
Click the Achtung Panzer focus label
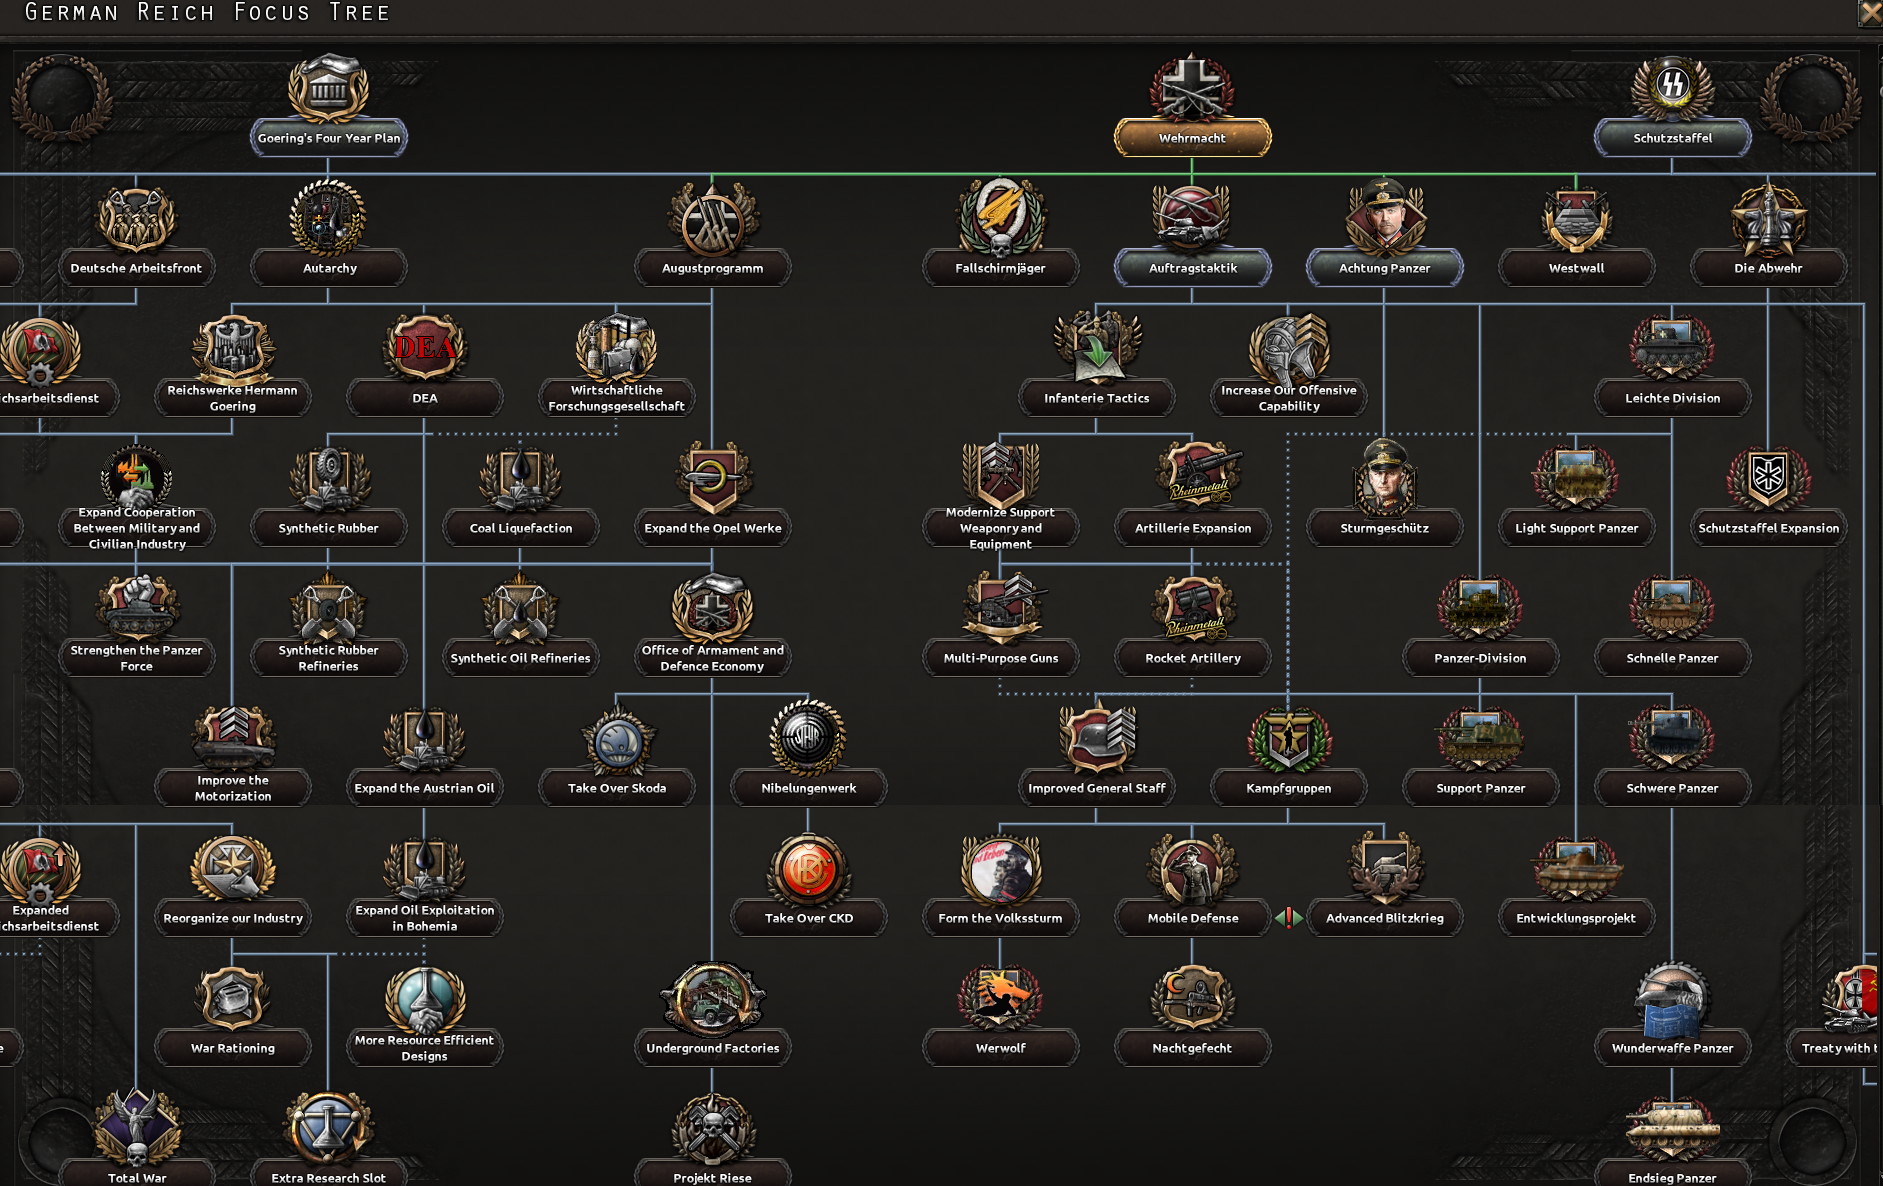(1385, 268)
